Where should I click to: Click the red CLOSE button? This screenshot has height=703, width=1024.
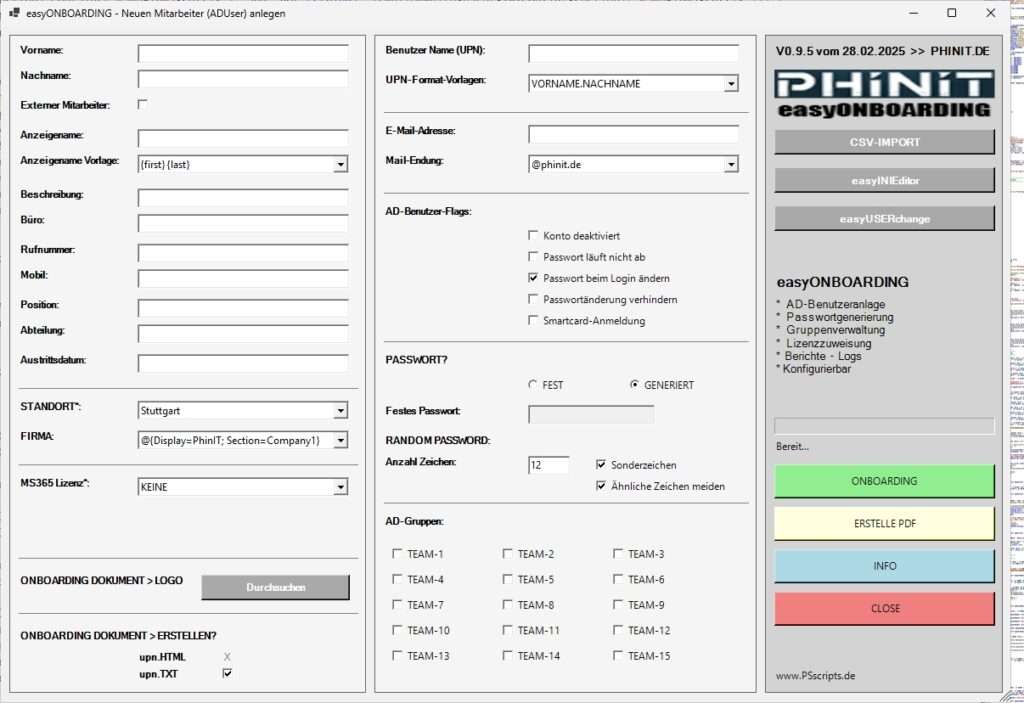(883, 608)
